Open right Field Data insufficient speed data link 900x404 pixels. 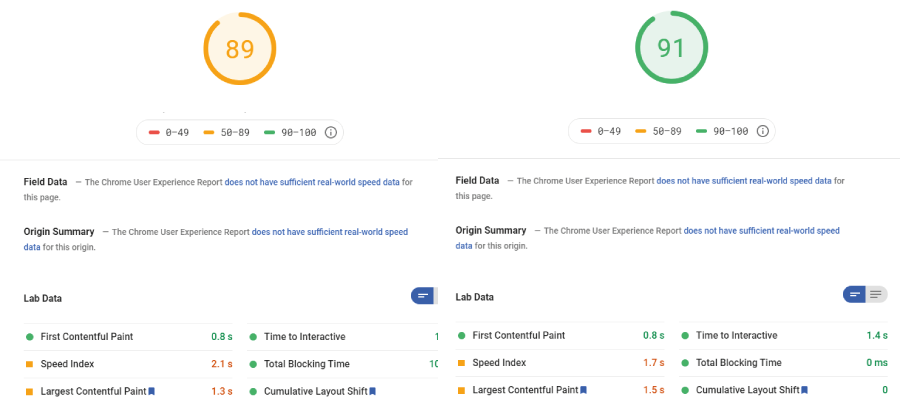(744, 181)
